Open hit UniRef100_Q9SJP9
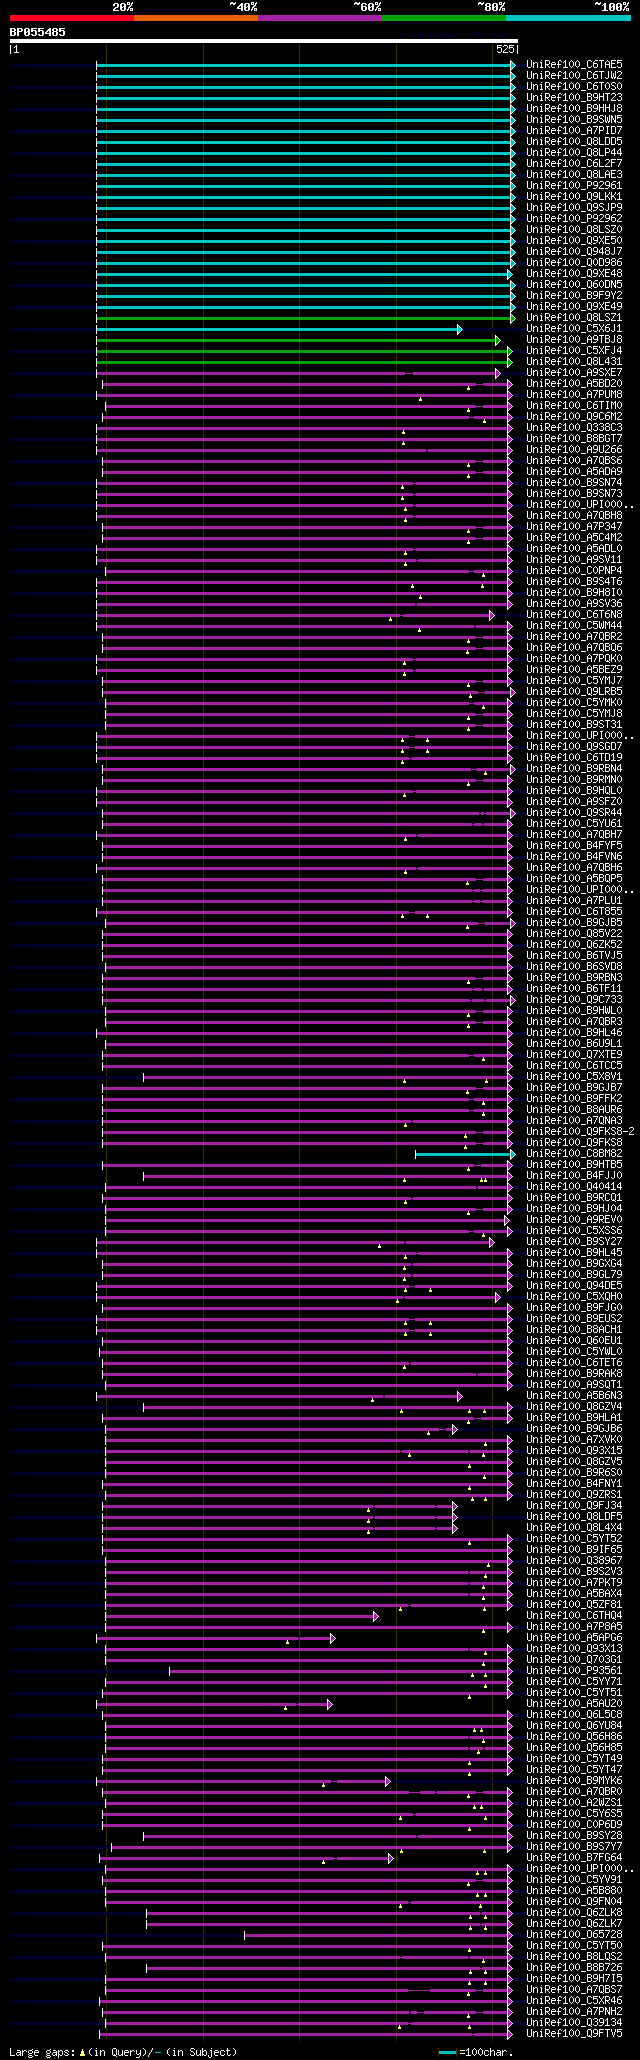Viewport: 640px width, 2060px height. coord(574,207)
